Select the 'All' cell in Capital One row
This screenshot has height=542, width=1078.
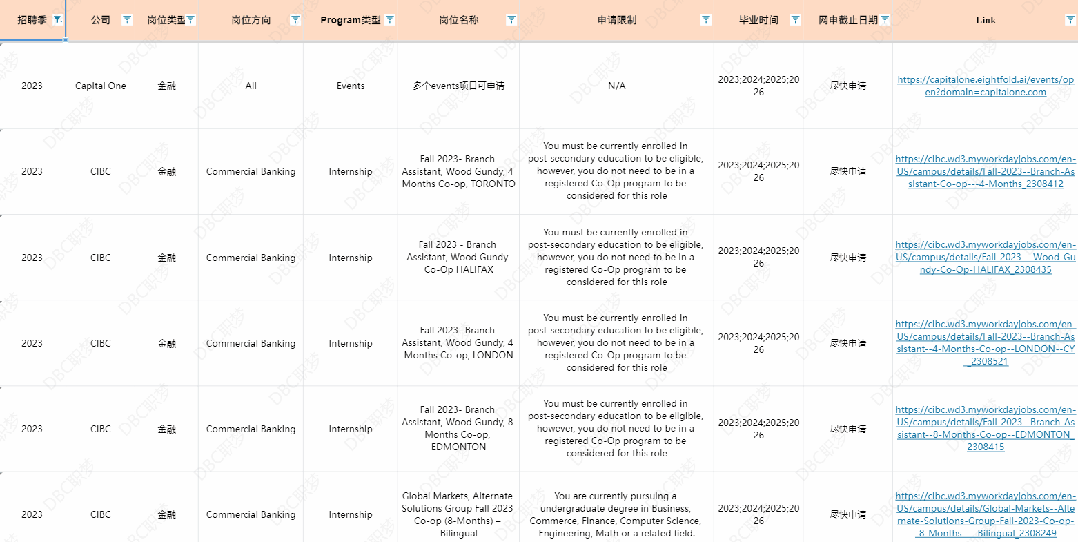coord(251,86)
